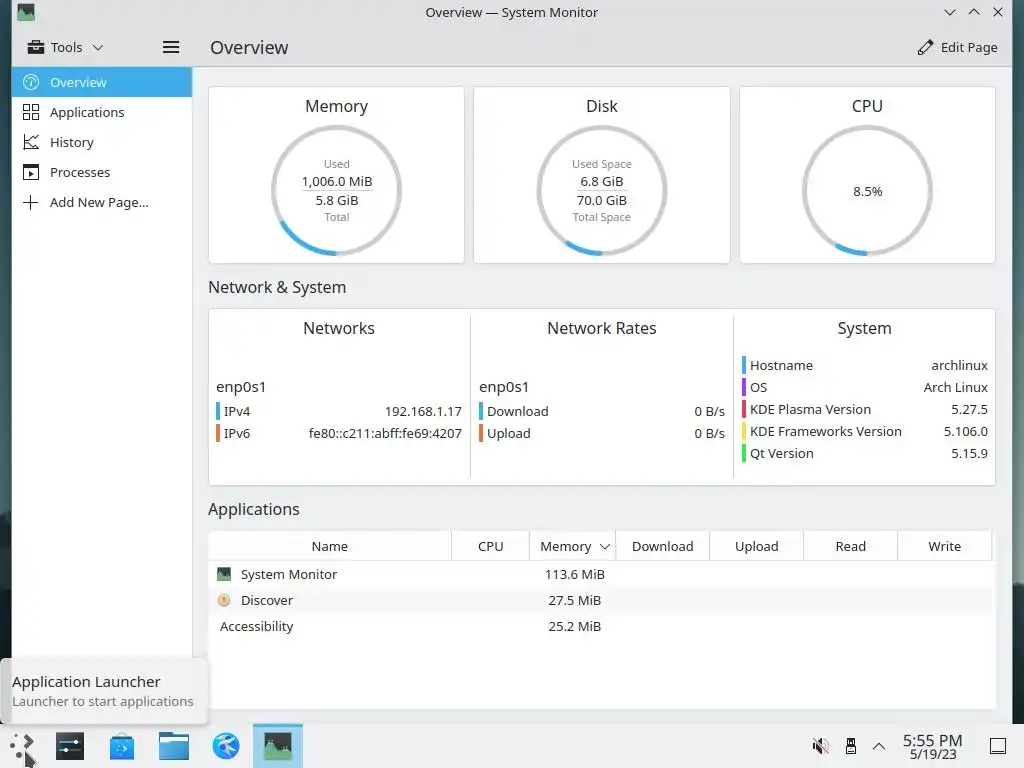1024x768 pixels.
Task: Open the Dolphin file manager taskbar icon
Action: tap(174, 746)
